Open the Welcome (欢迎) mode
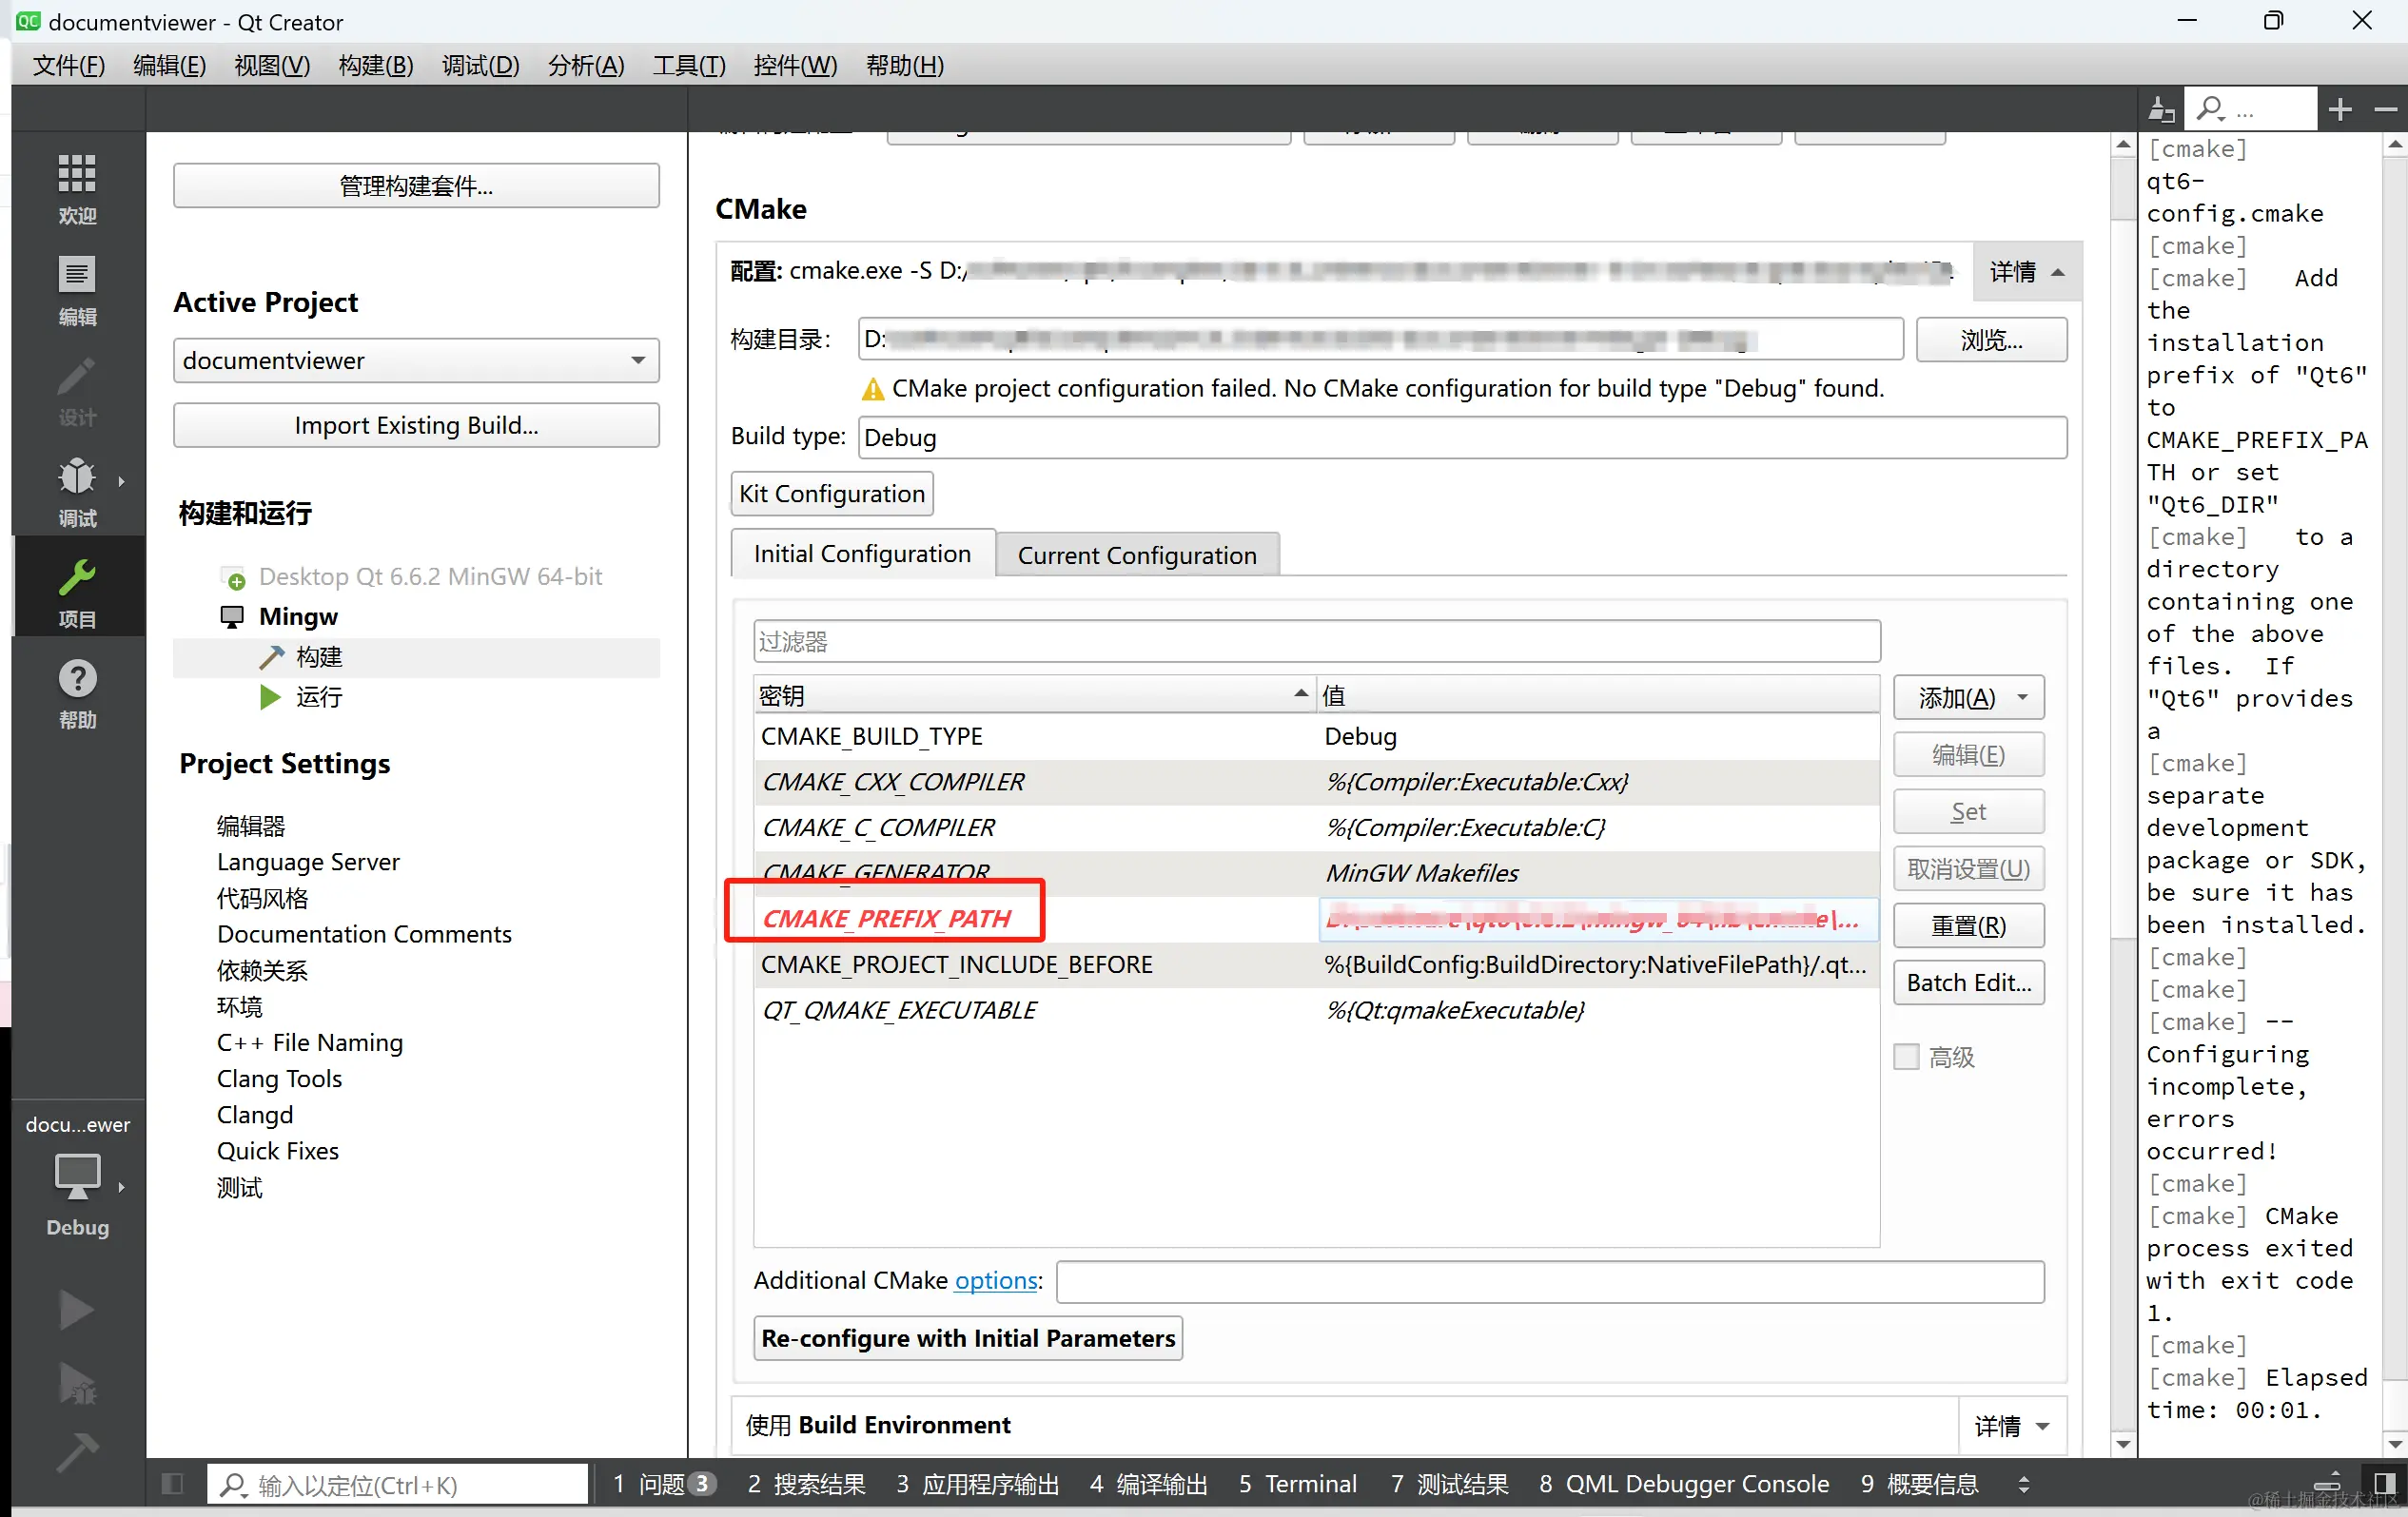Viewport: 2408px width, 1517px height. 77,188
